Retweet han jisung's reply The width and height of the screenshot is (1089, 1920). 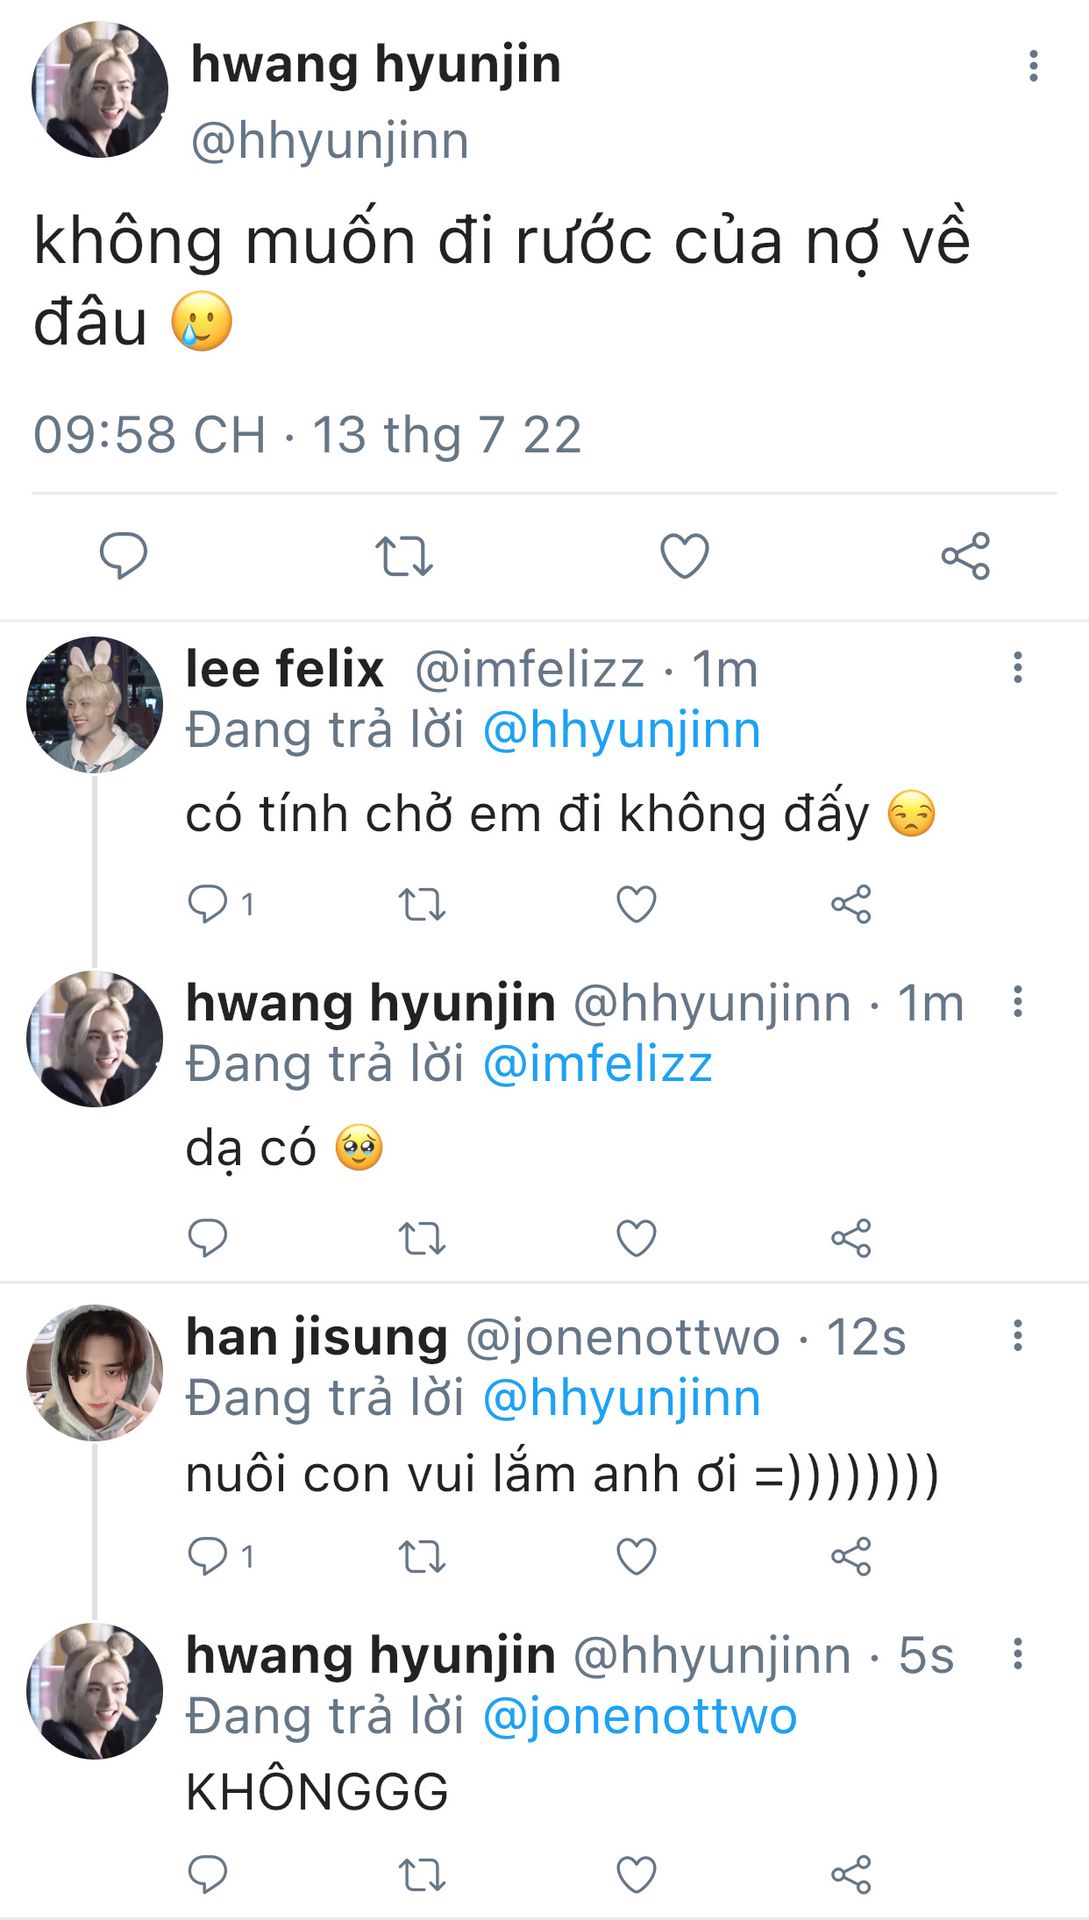pyautogui.click(x=422, y=1556)
